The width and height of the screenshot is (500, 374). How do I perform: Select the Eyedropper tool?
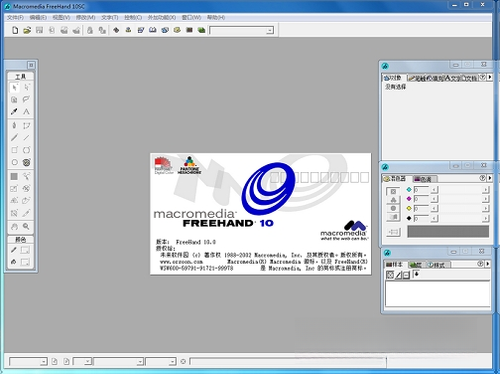tap(14, 112)
